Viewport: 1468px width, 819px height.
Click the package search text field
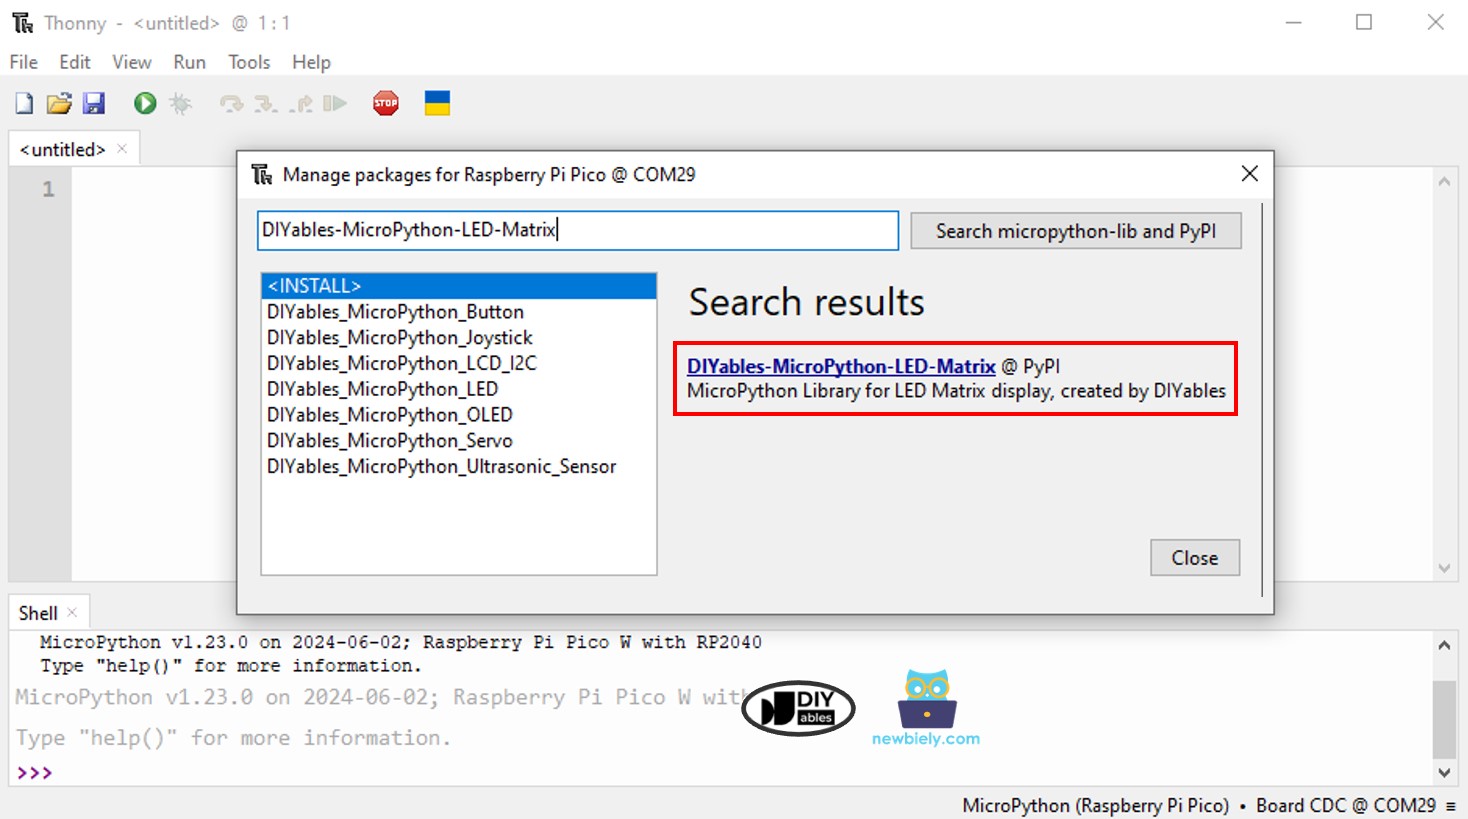[577, 230]
